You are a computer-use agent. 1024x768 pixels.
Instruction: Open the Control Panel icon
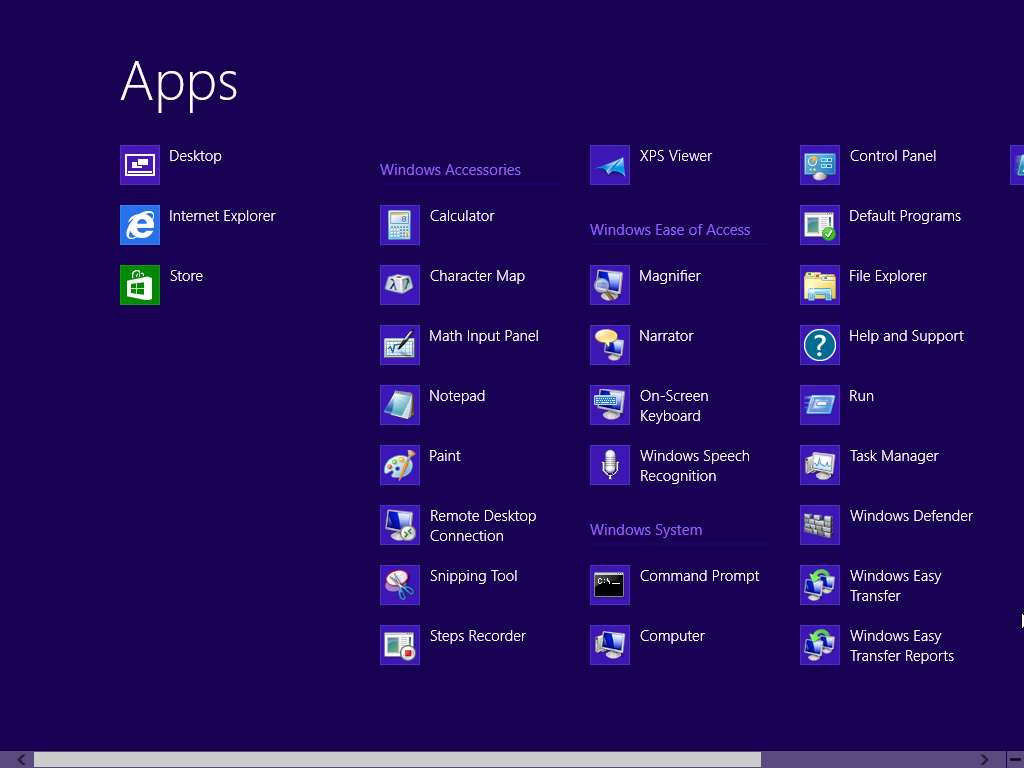click(820, 165)
